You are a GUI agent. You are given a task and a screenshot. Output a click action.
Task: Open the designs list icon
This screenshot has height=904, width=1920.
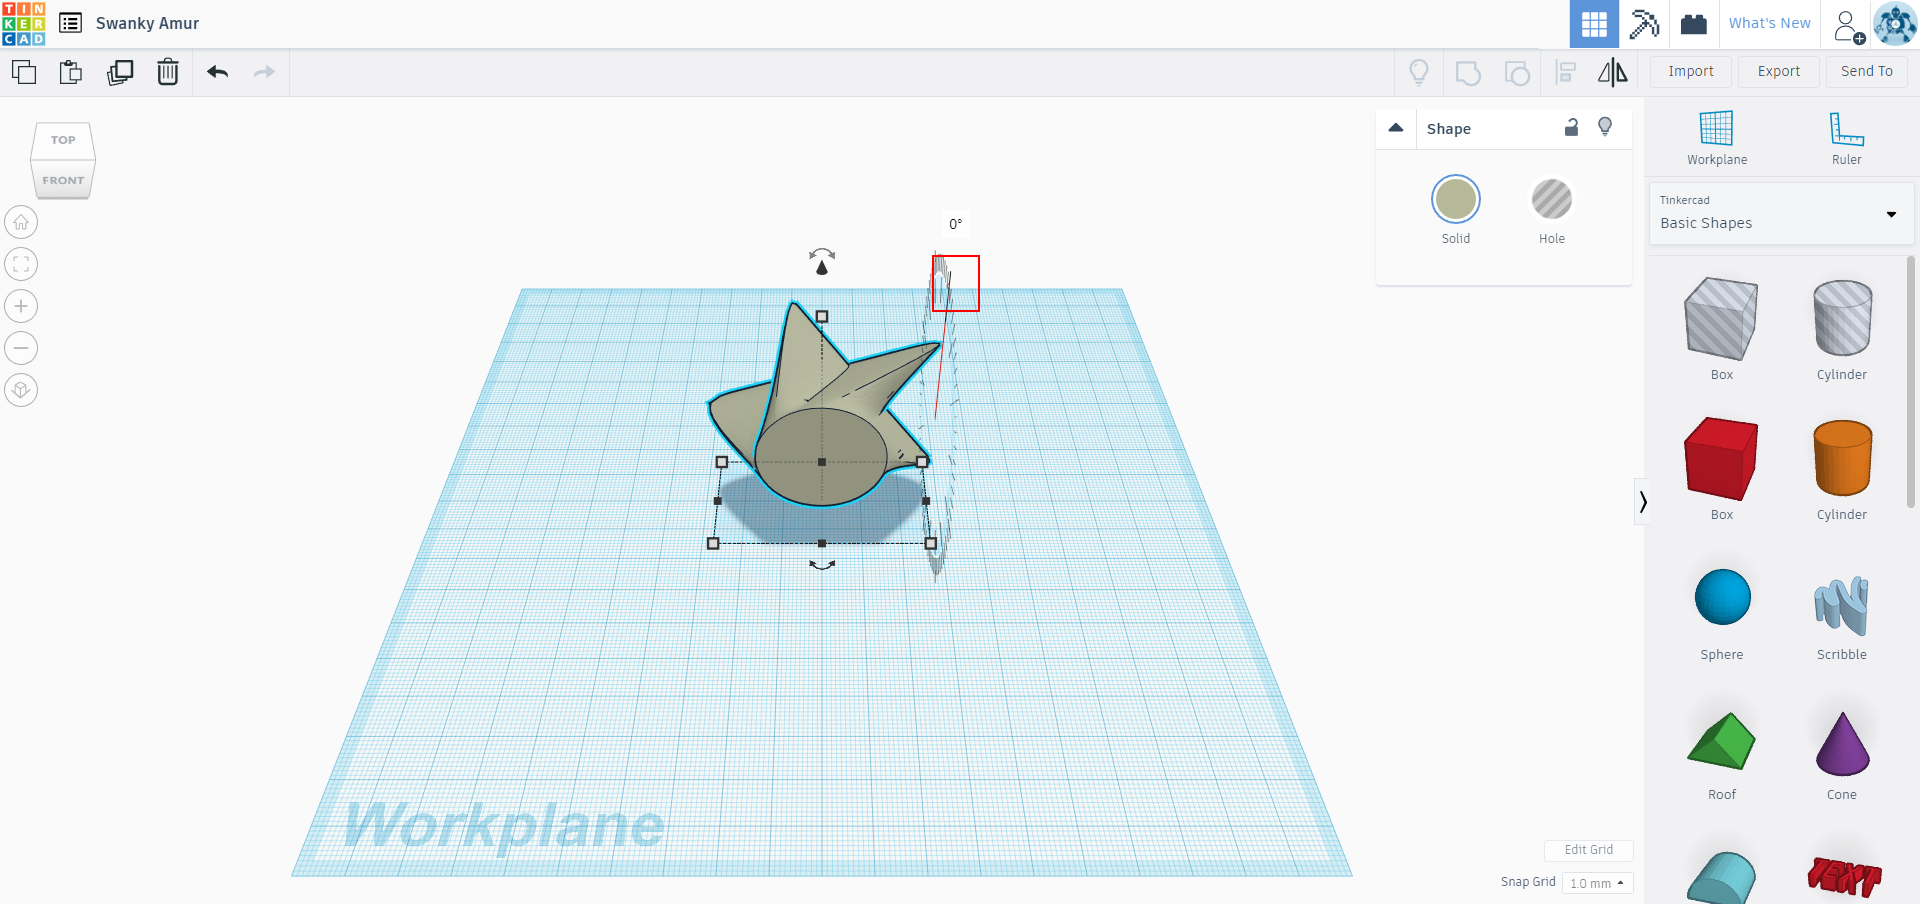(70, 23)
